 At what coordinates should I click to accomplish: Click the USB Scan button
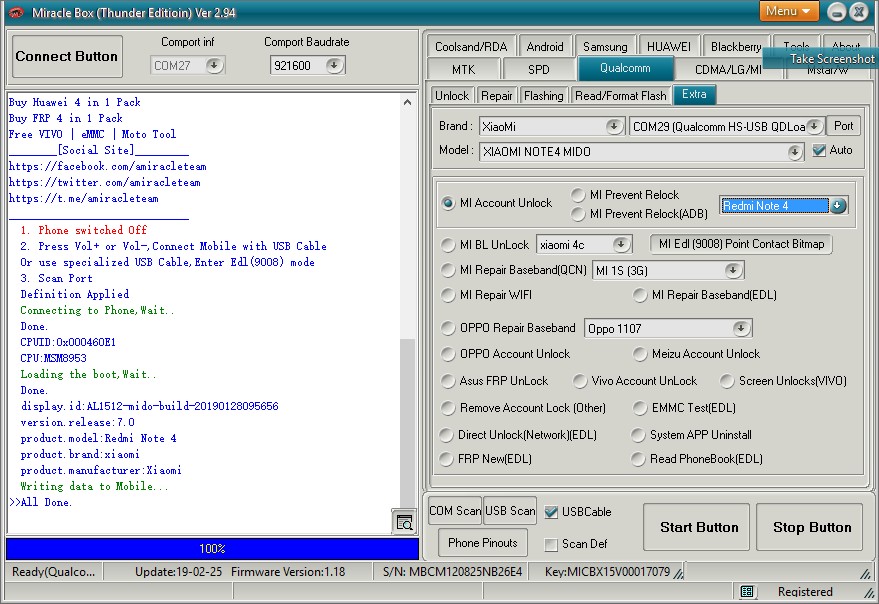point(510,511)
